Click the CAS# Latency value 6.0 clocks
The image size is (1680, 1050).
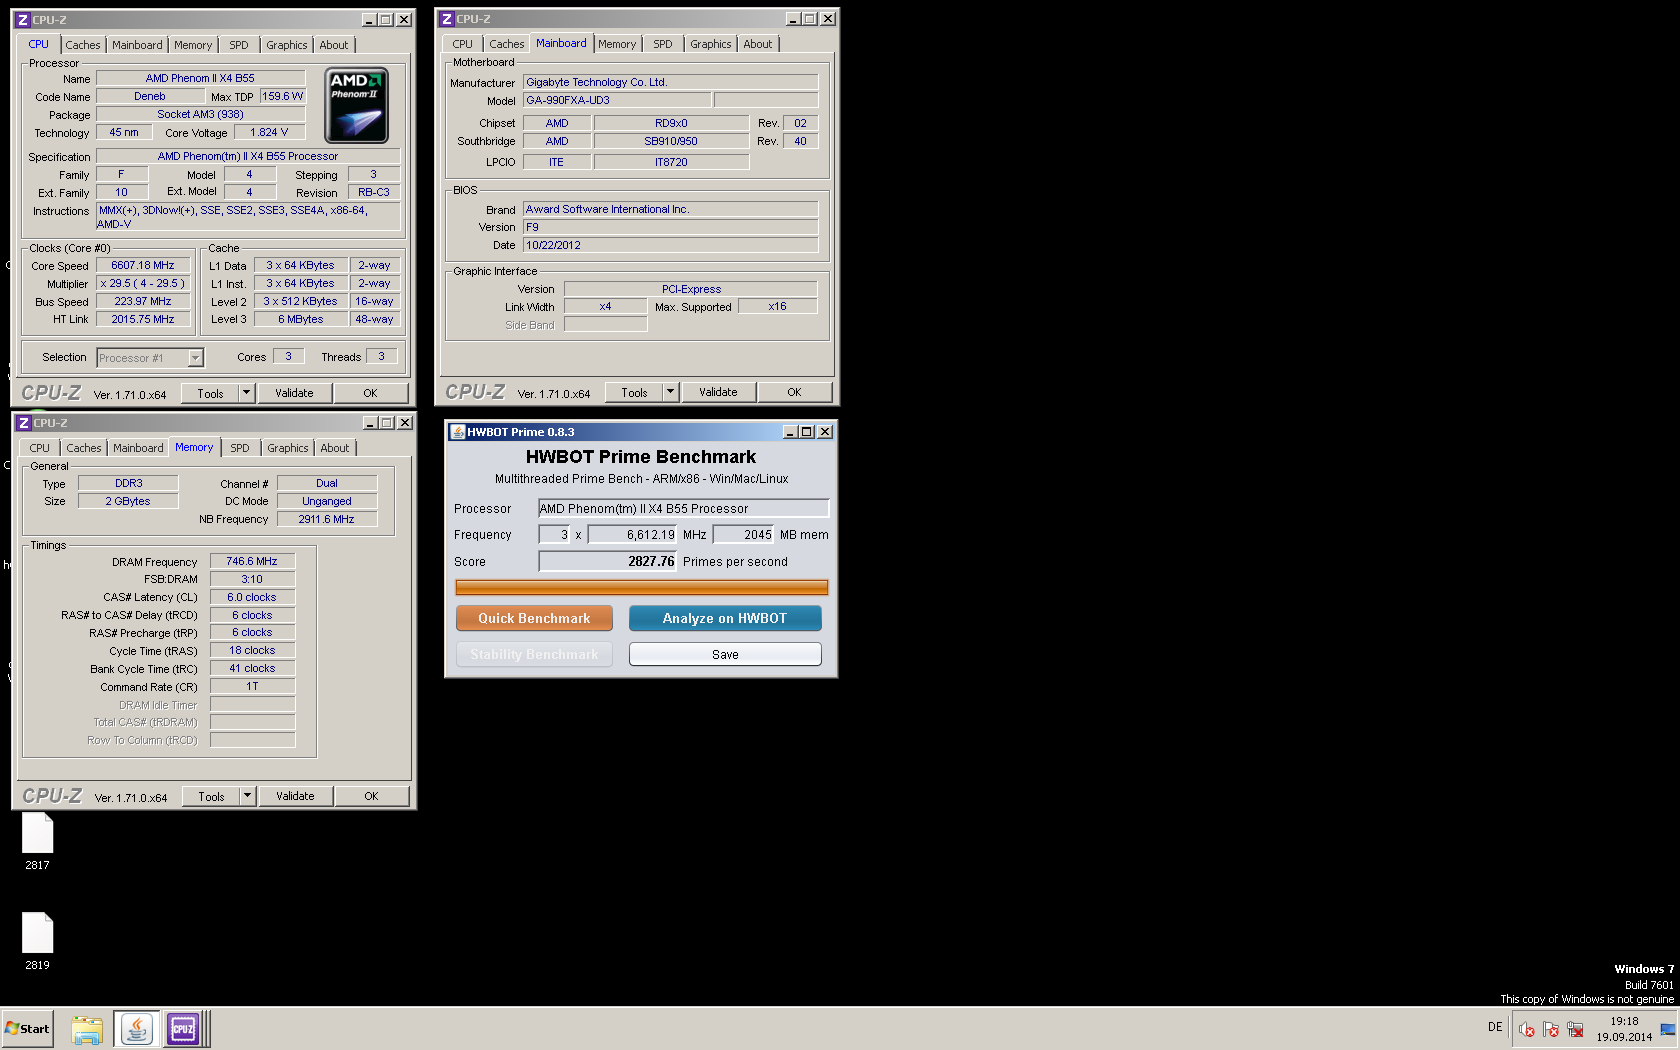[252, 597]
